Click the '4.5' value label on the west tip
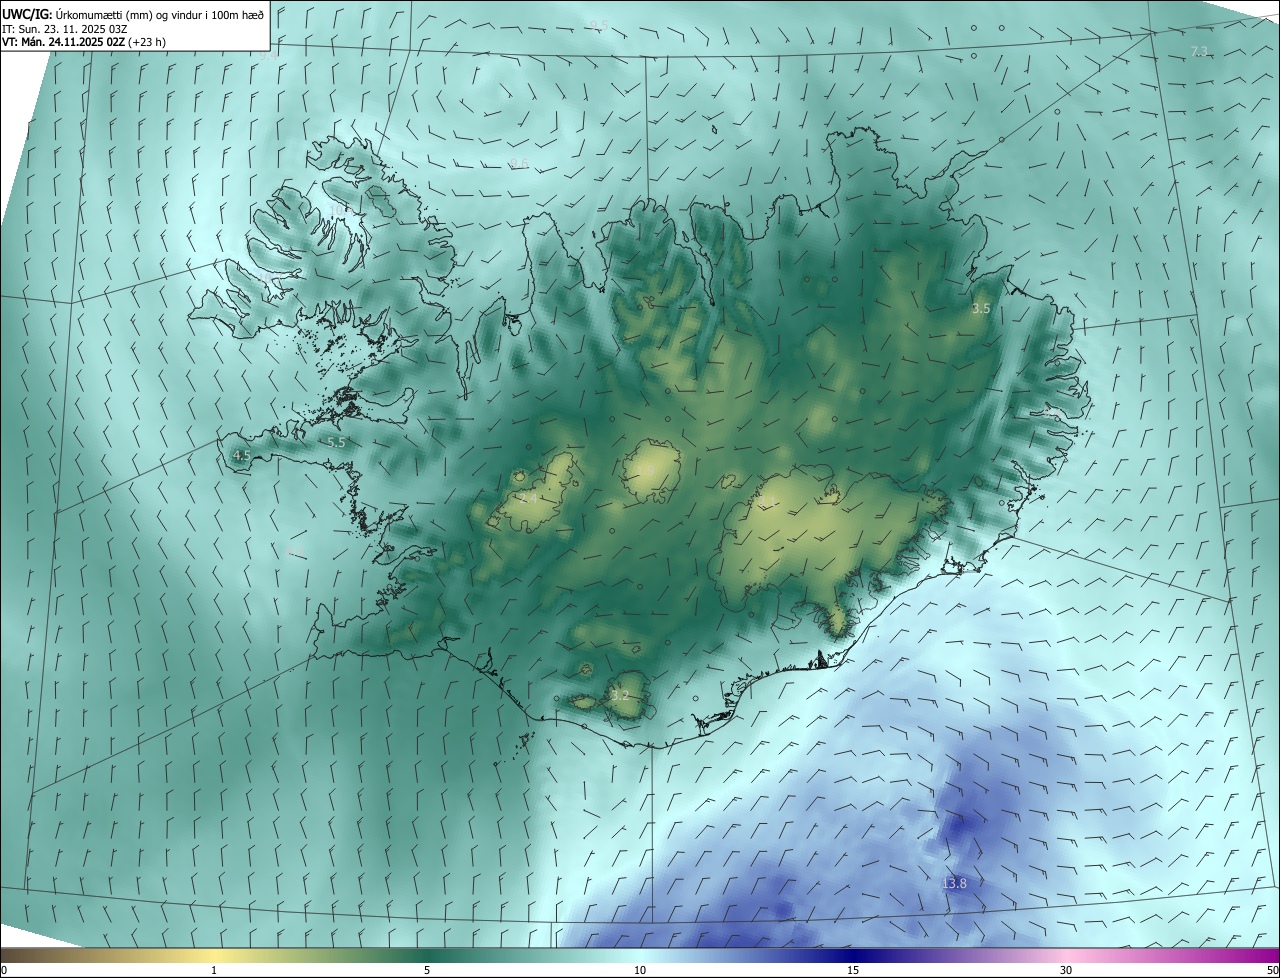The width and height of the screenshot is (1280, 978). 241,455
